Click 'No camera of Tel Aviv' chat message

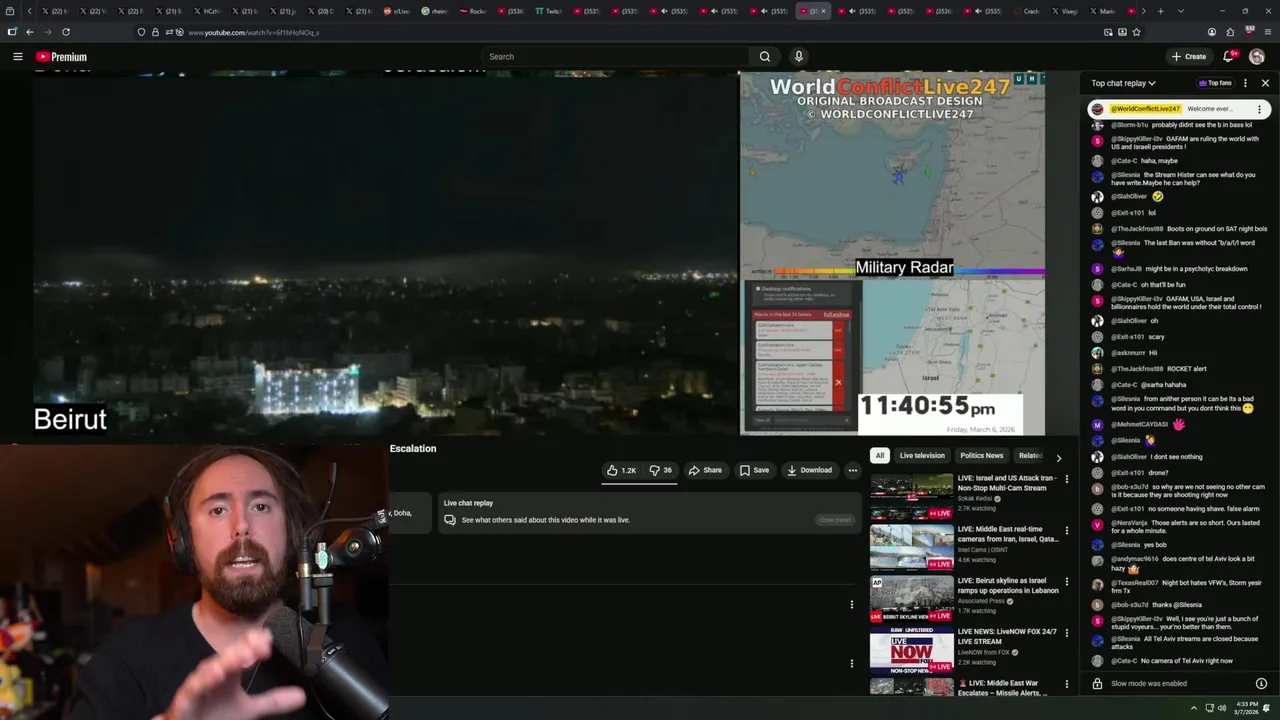pos(1162,661)
